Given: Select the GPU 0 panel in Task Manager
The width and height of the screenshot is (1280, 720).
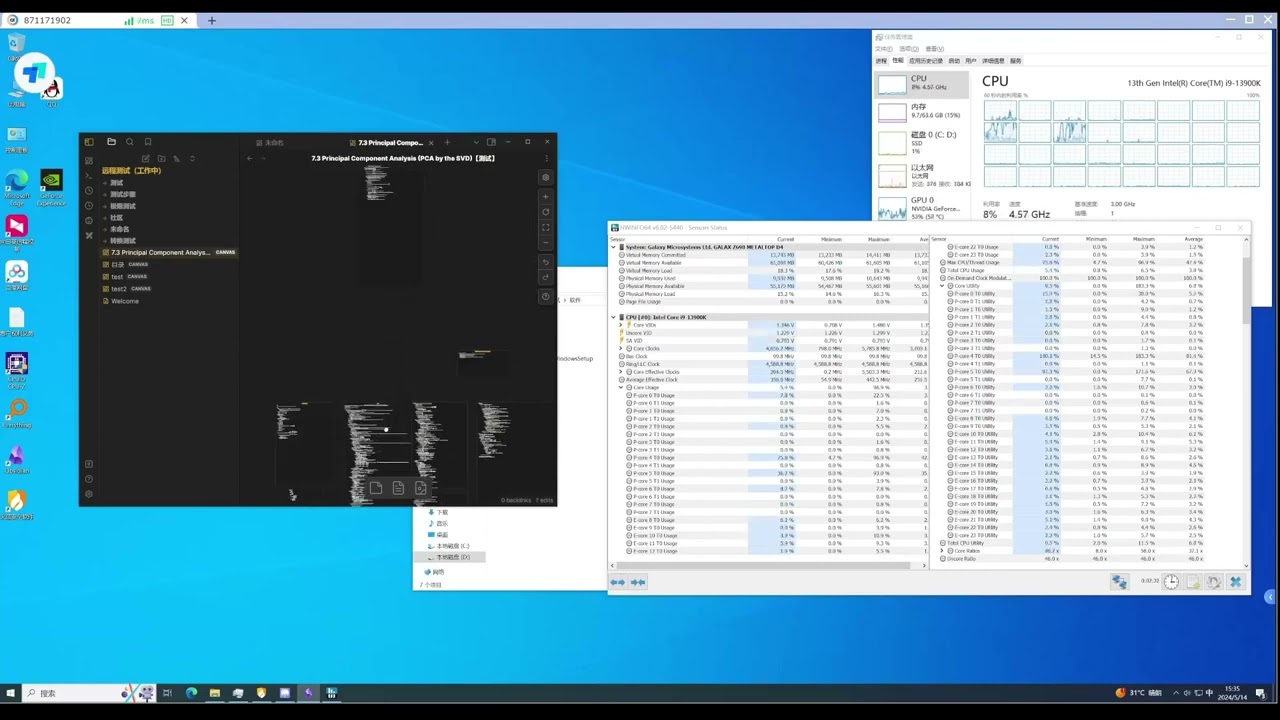Looking at the screenshot, I should [x=923, y=207].
